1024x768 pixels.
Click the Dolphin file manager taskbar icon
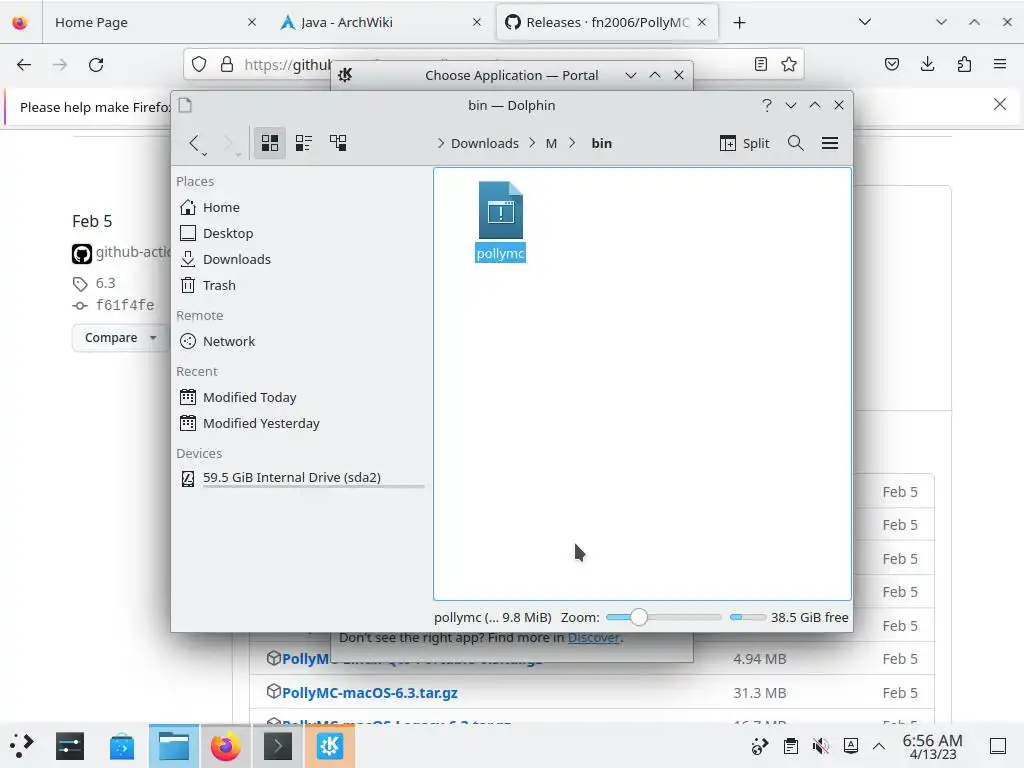[174, 746]
